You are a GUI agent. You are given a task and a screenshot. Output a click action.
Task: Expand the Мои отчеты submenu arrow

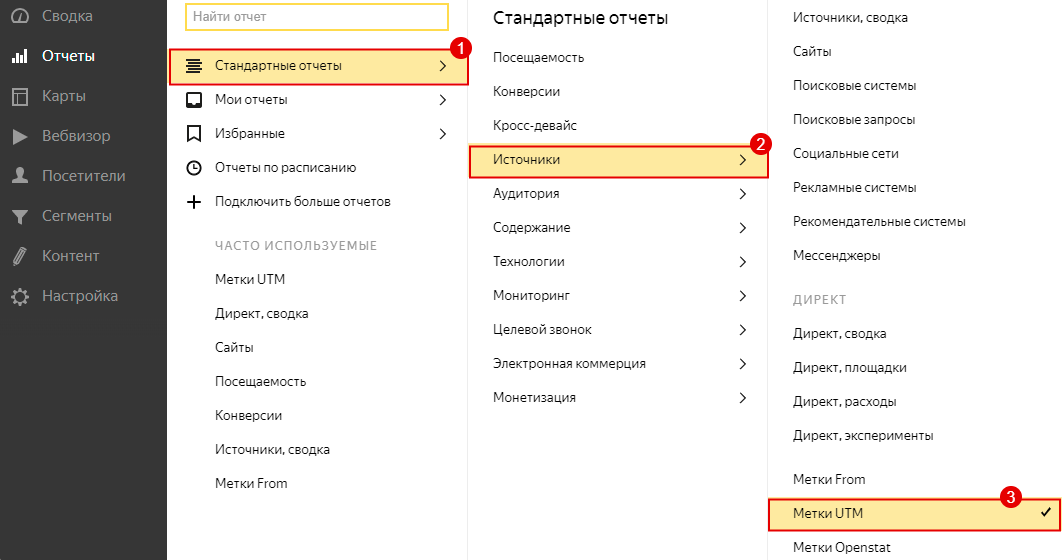click(x=442, y=100)
